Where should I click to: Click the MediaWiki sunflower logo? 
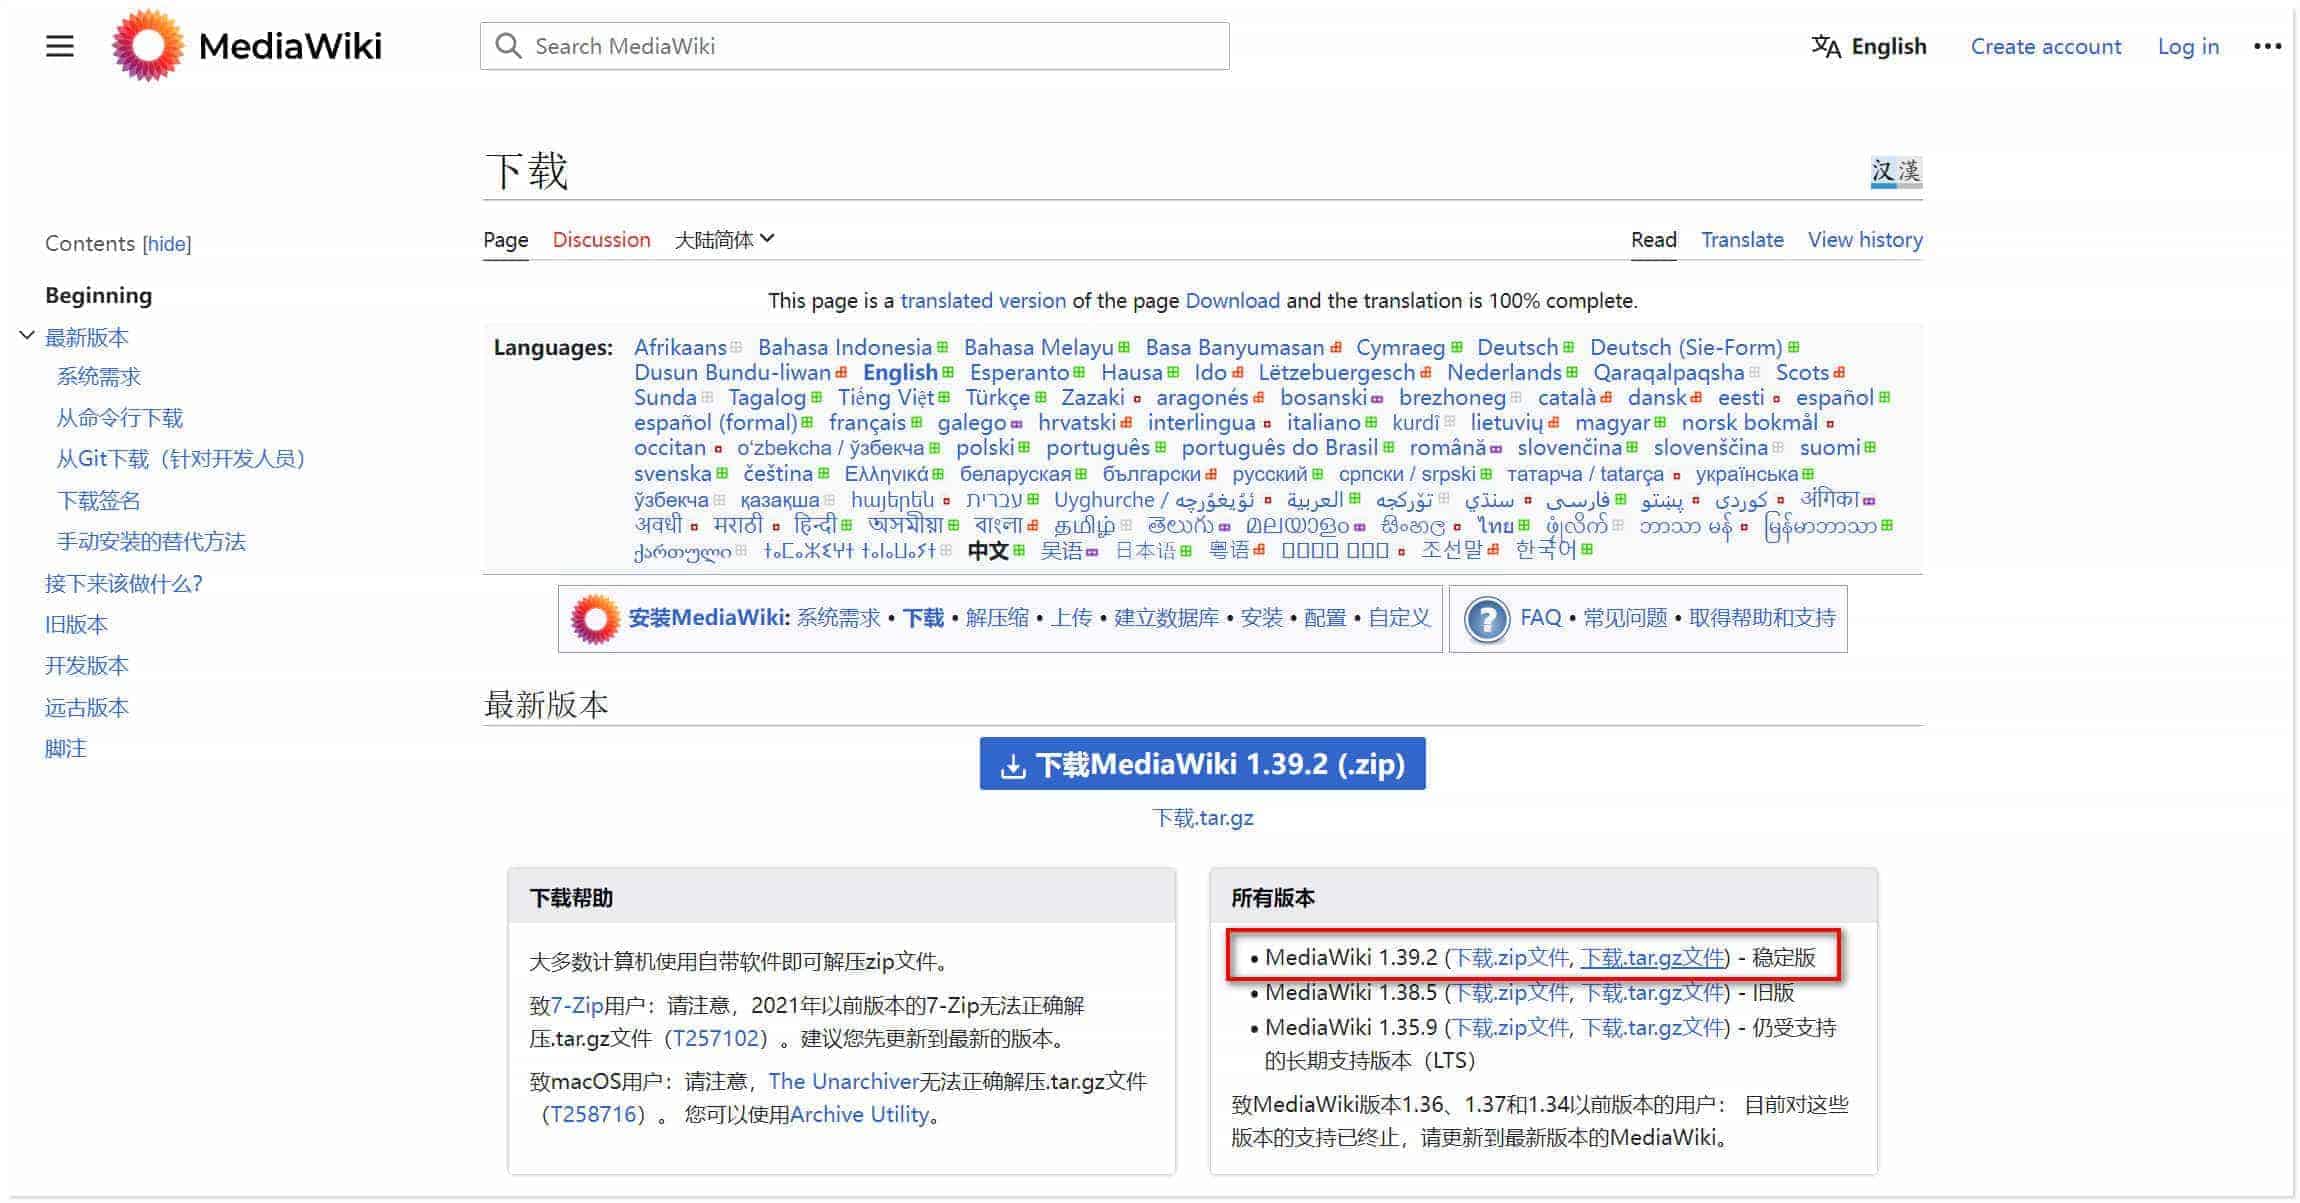(x=148, y=46)
